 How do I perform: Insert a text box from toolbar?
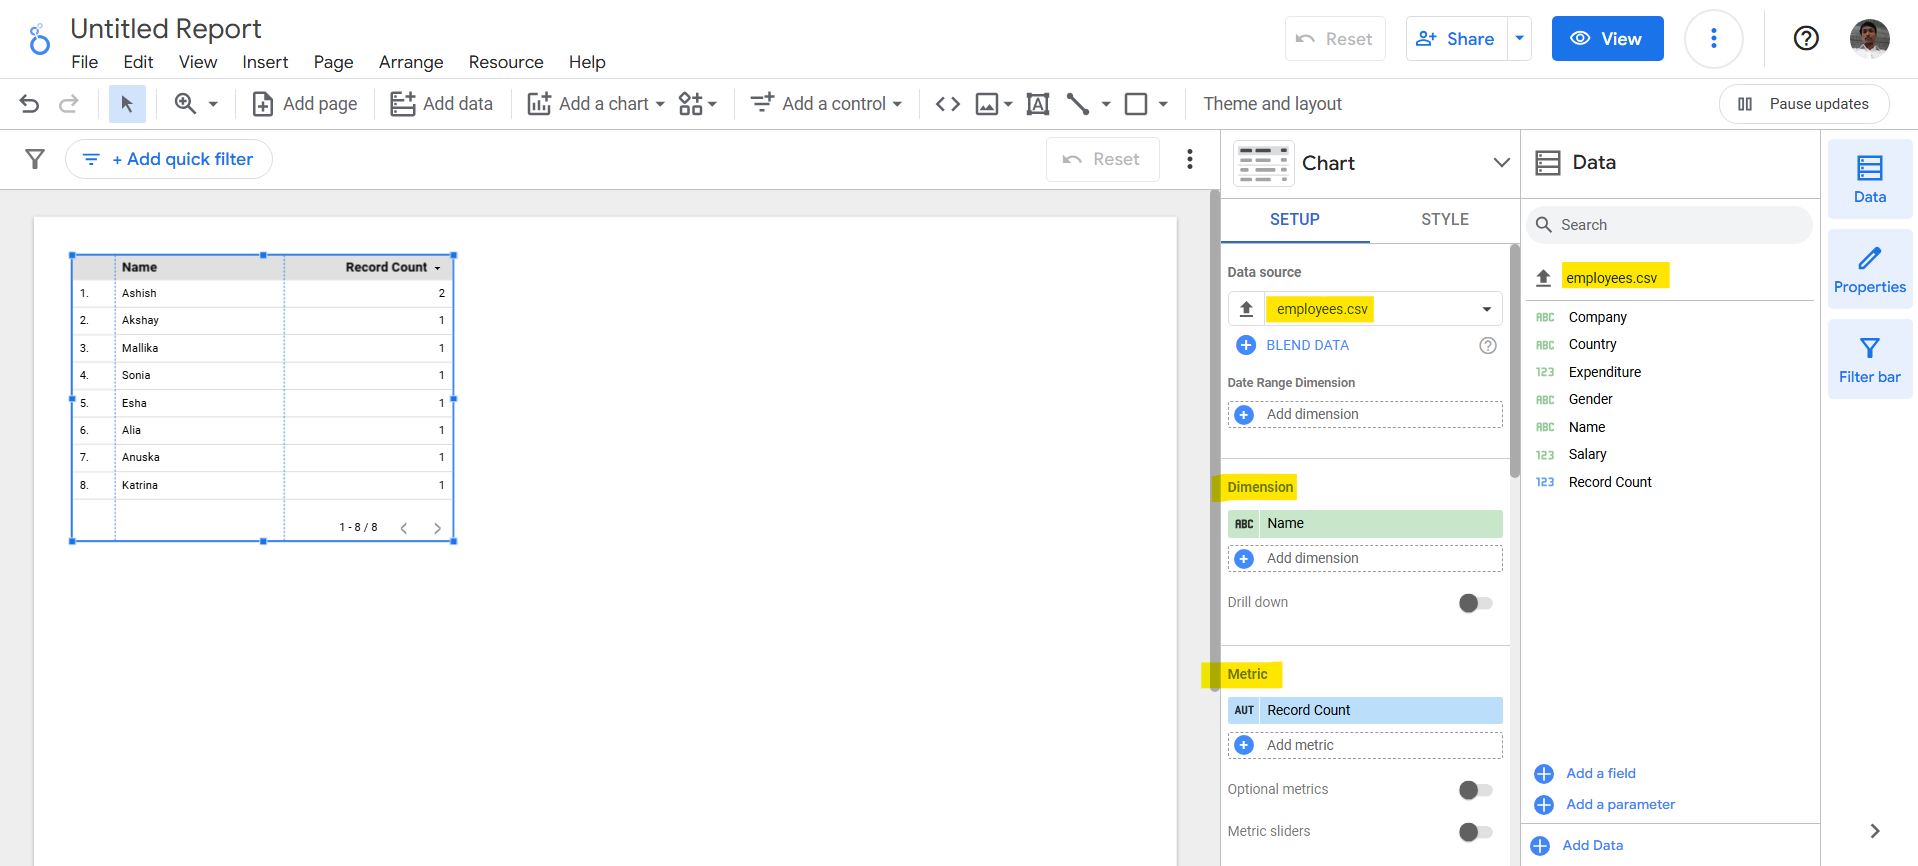pyautogui.click(x=1038, y=104)
